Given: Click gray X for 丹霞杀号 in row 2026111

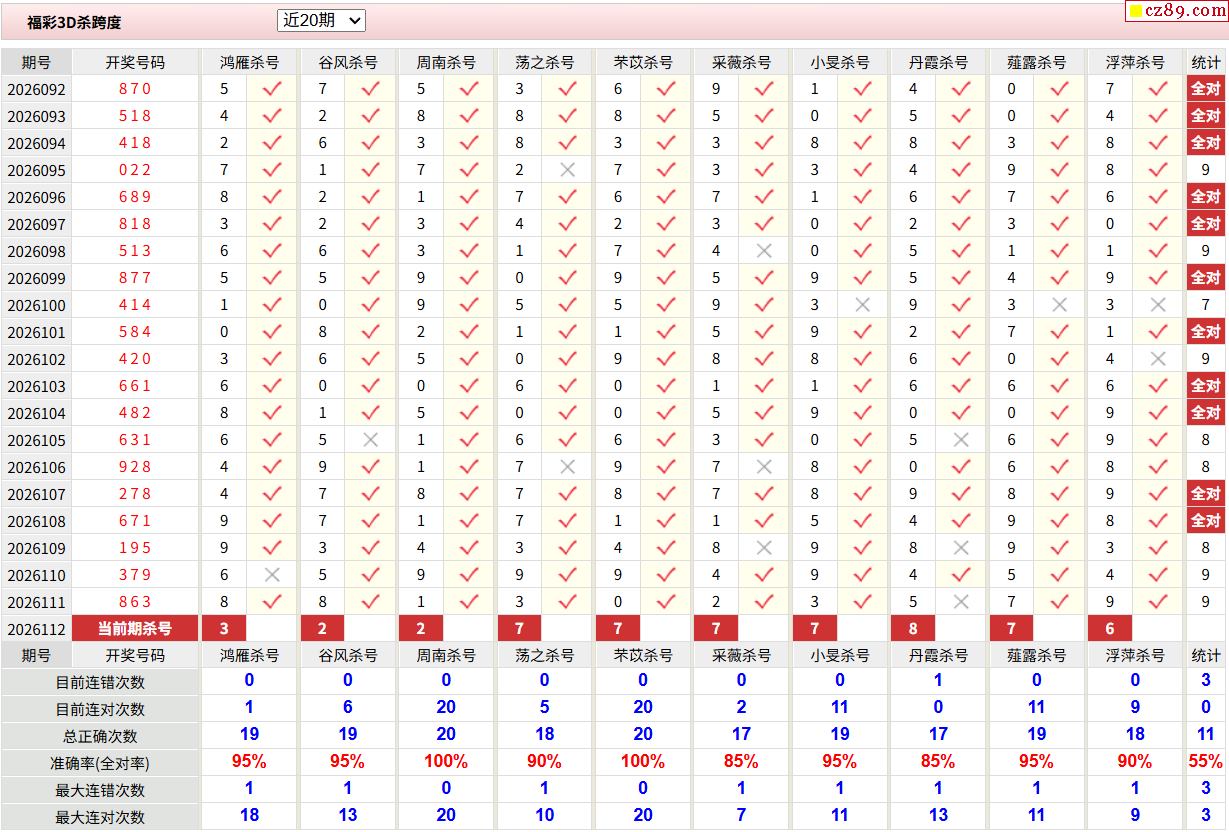Looking at the screenshot, I should click(x=961, y=602).
